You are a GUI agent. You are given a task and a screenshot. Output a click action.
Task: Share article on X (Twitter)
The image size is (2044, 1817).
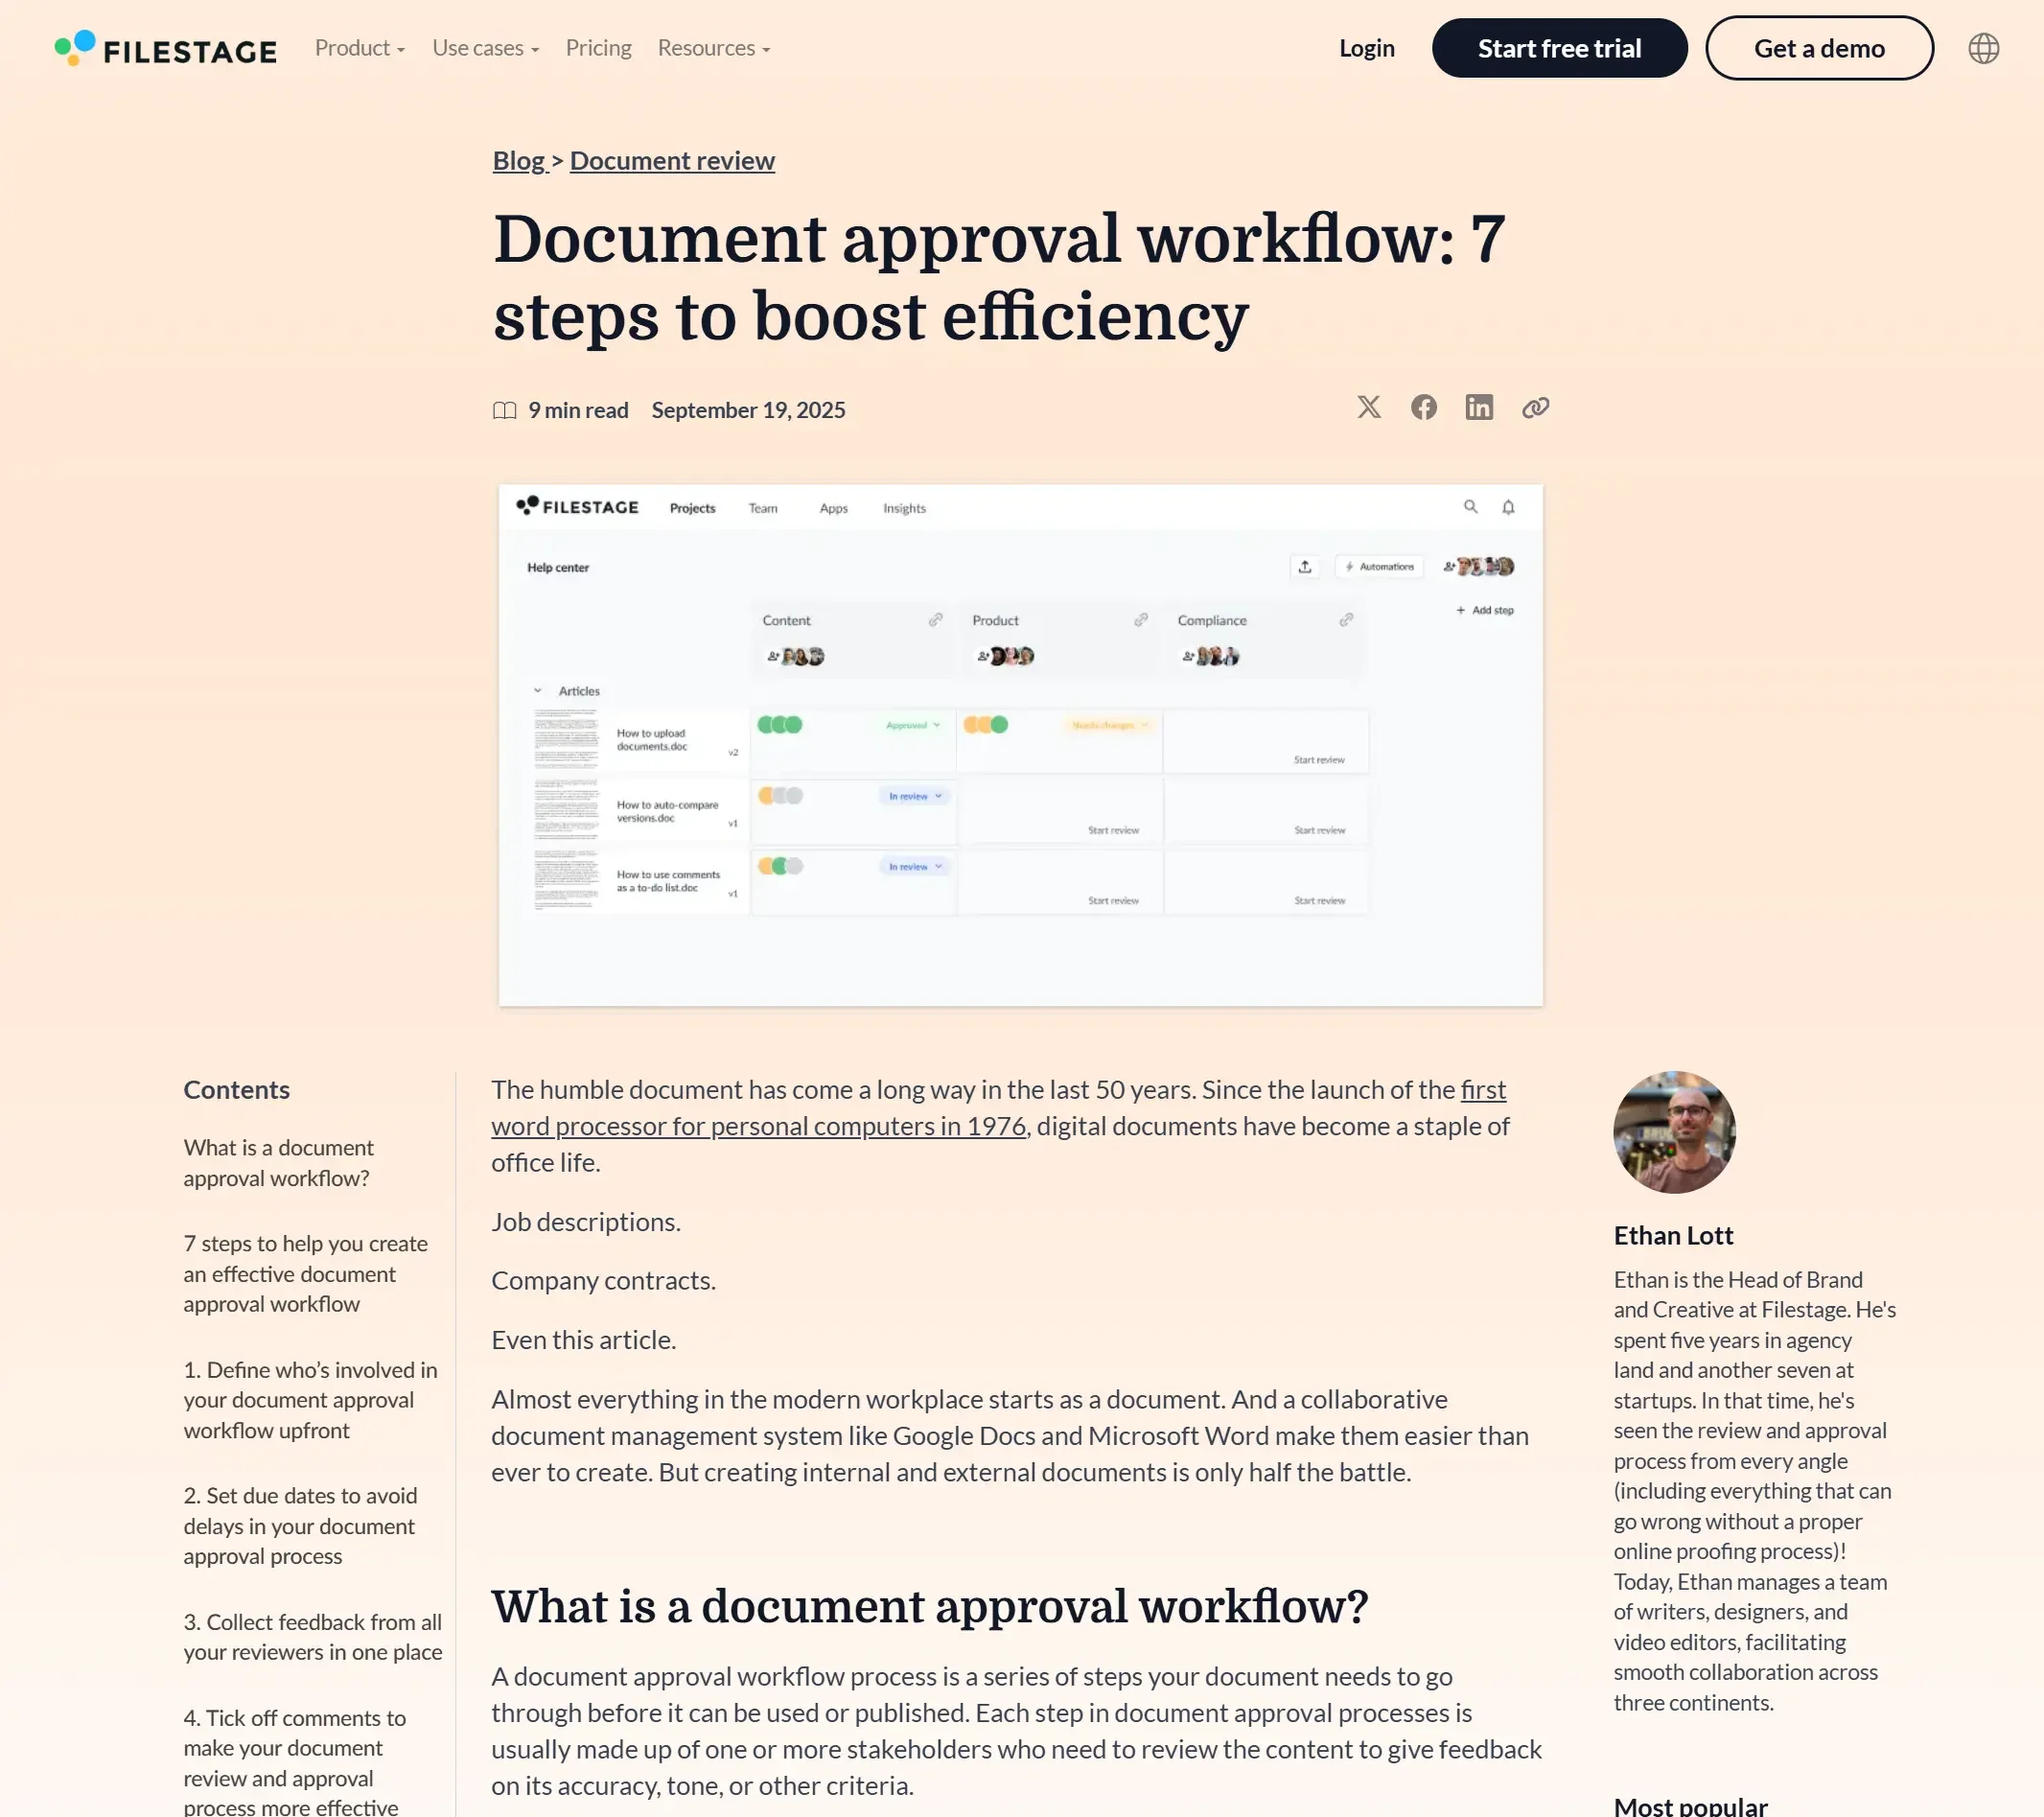coord(1368,407)
